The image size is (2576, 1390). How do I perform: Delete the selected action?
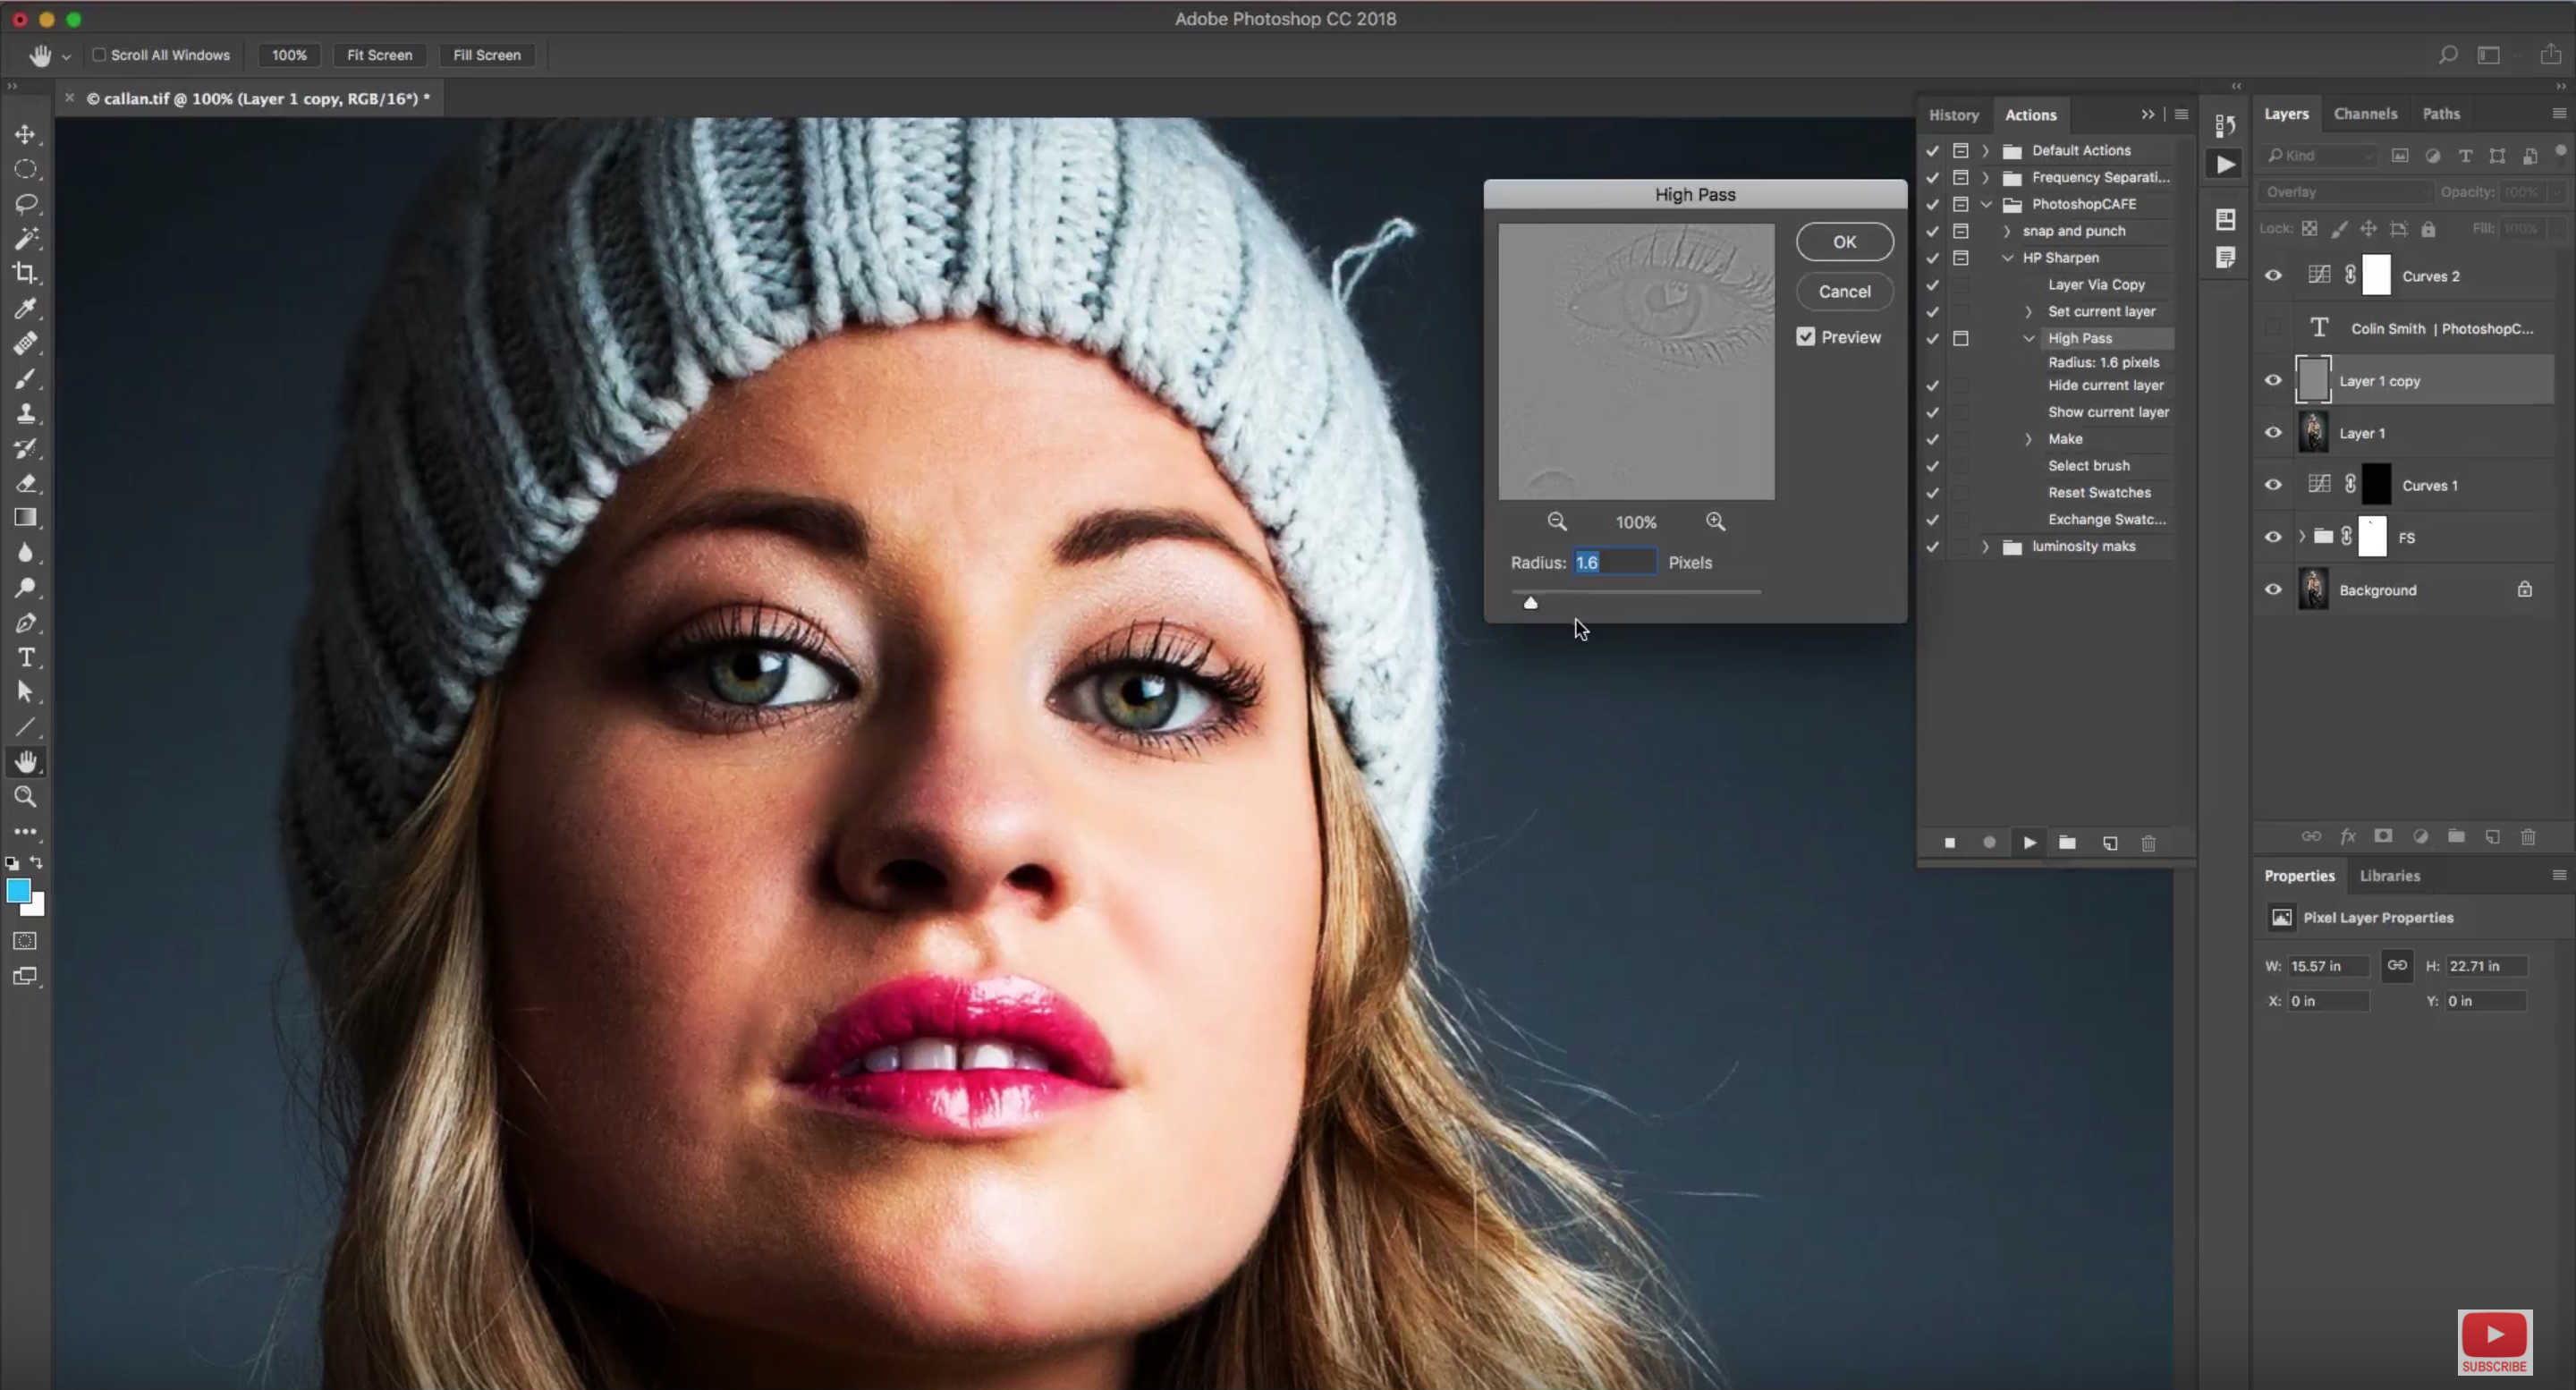[x=2148, y=843]
